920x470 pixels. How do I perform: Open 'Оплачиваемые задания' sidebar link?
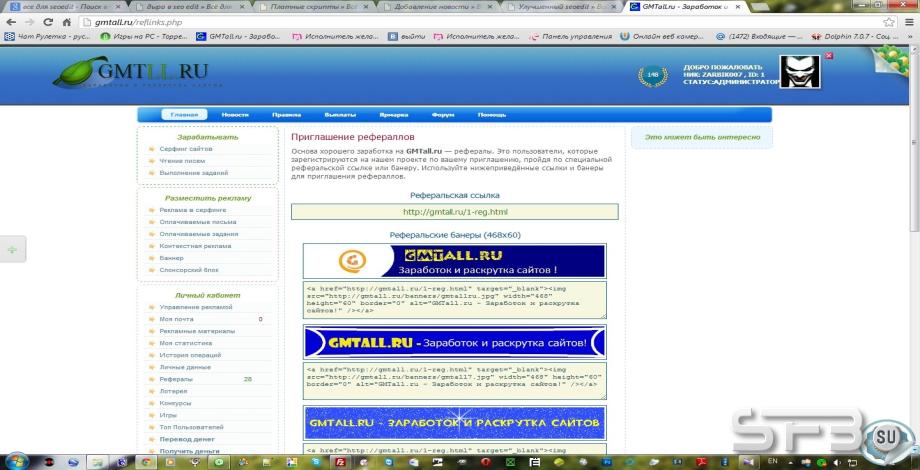click(x=198, y=234)
